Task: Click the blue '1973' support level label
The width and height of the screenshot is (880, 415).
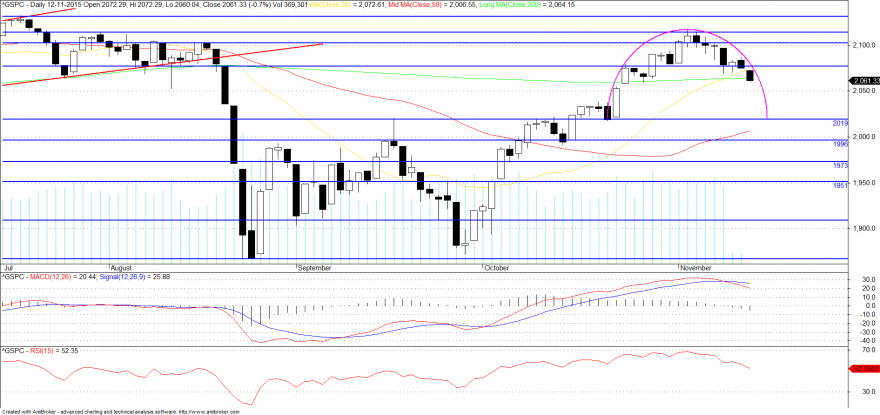Action: [840, 166]
